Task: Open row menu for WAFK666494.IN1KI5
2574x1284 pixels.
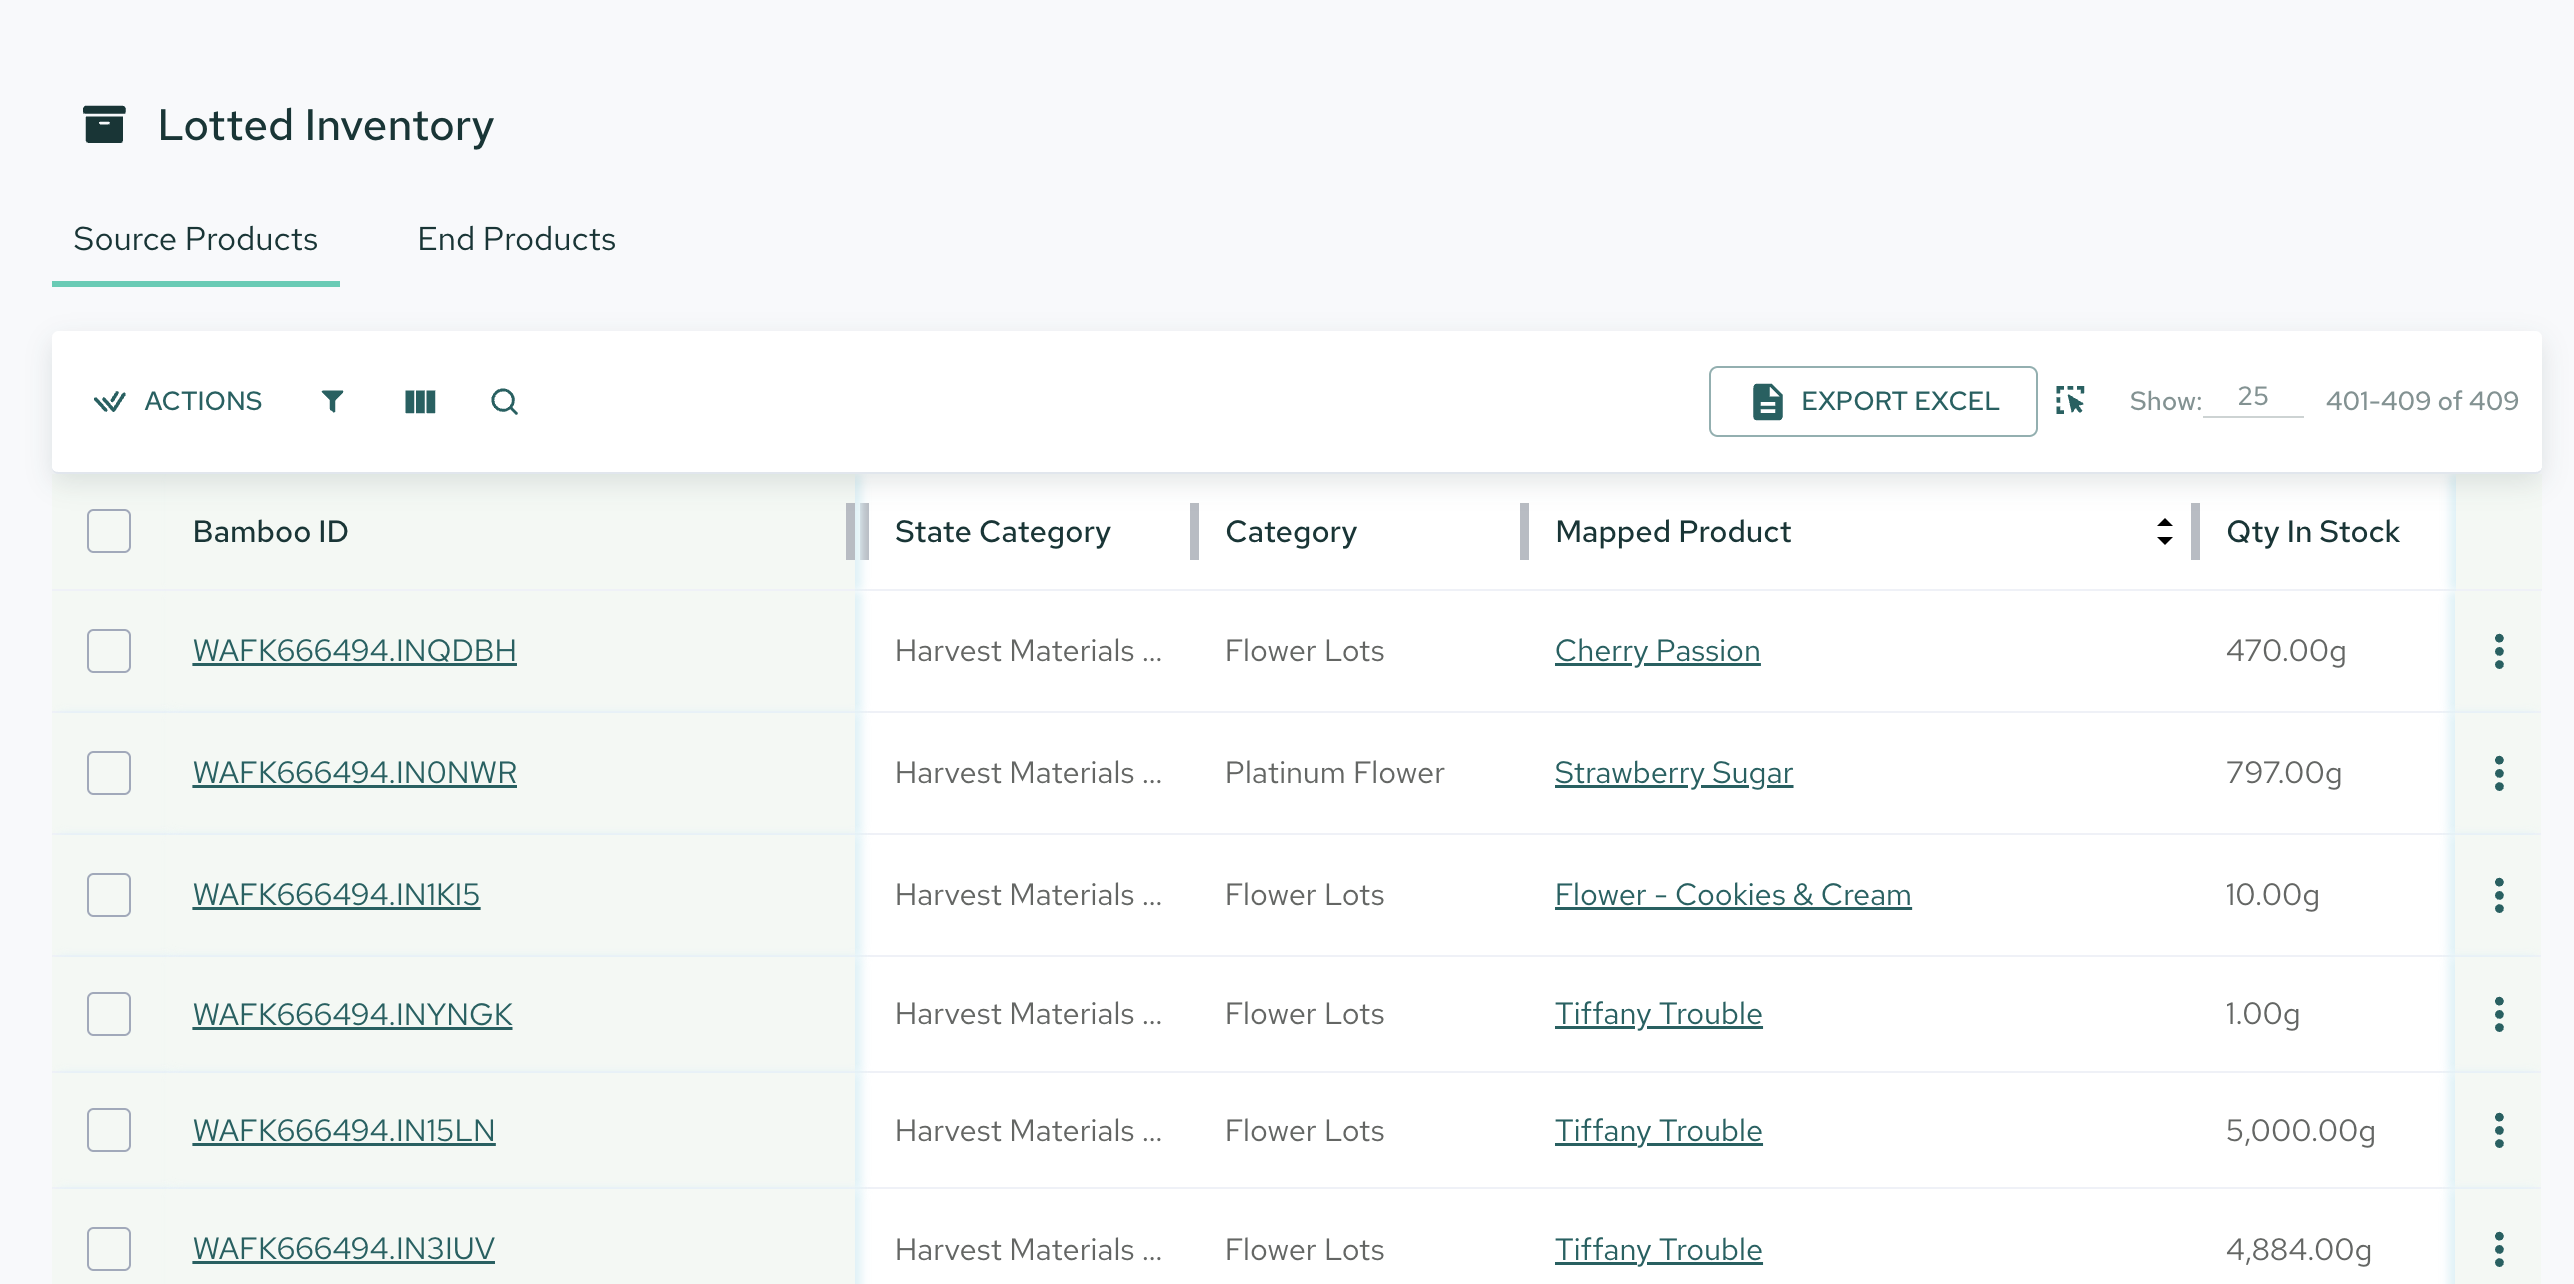Action: 2499,895
